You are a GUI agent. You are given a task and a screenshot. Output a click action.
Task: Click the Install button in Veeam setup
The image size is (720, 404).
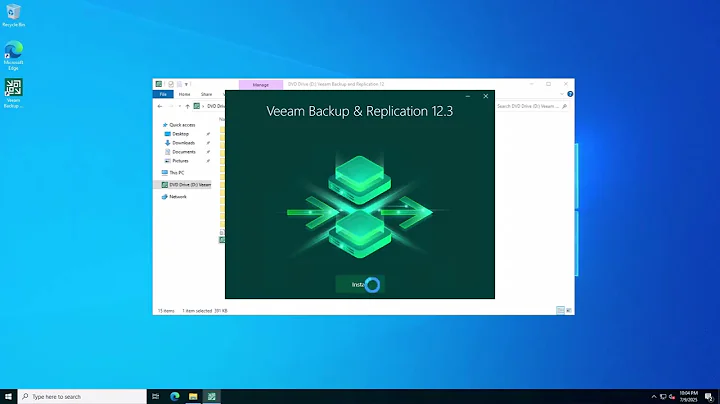[360, 284]
